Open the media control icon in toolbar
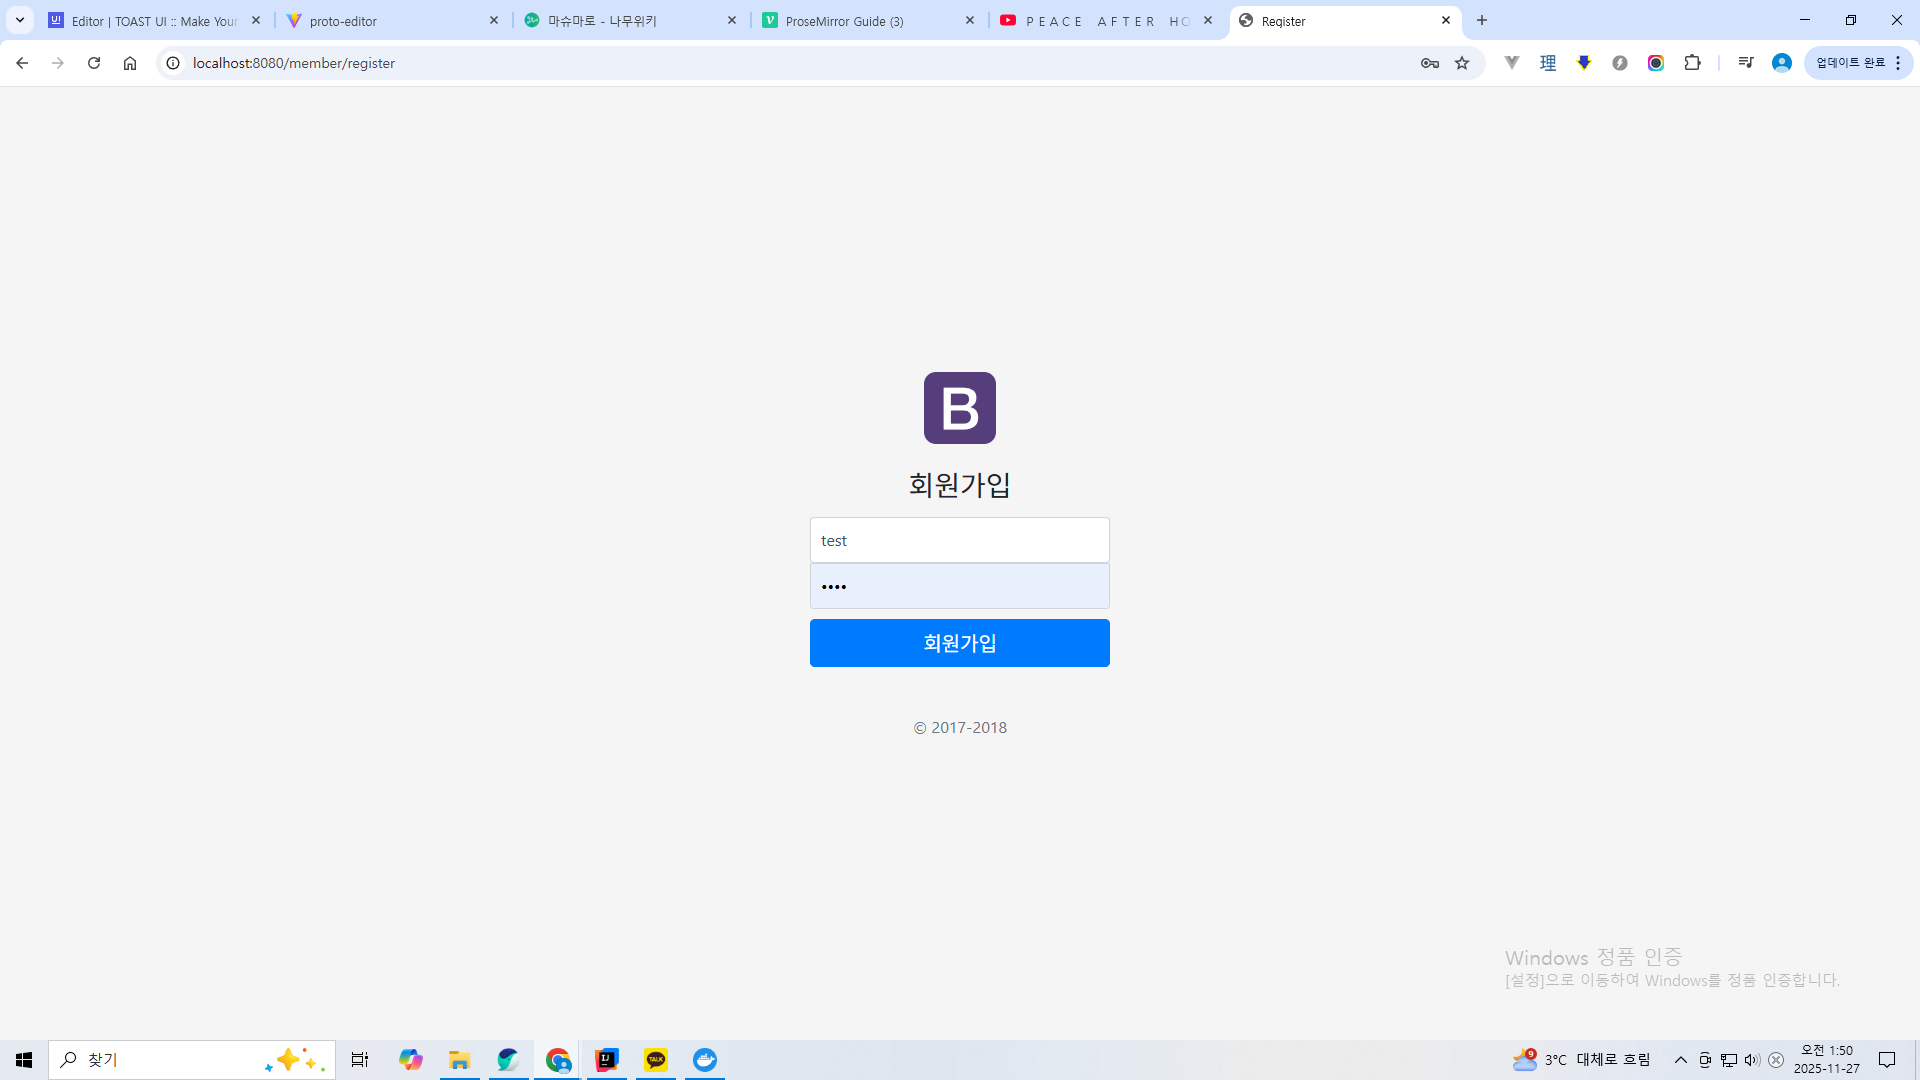The height and width of the screenshot is (1080, 1920). [x=1746, y=63]
